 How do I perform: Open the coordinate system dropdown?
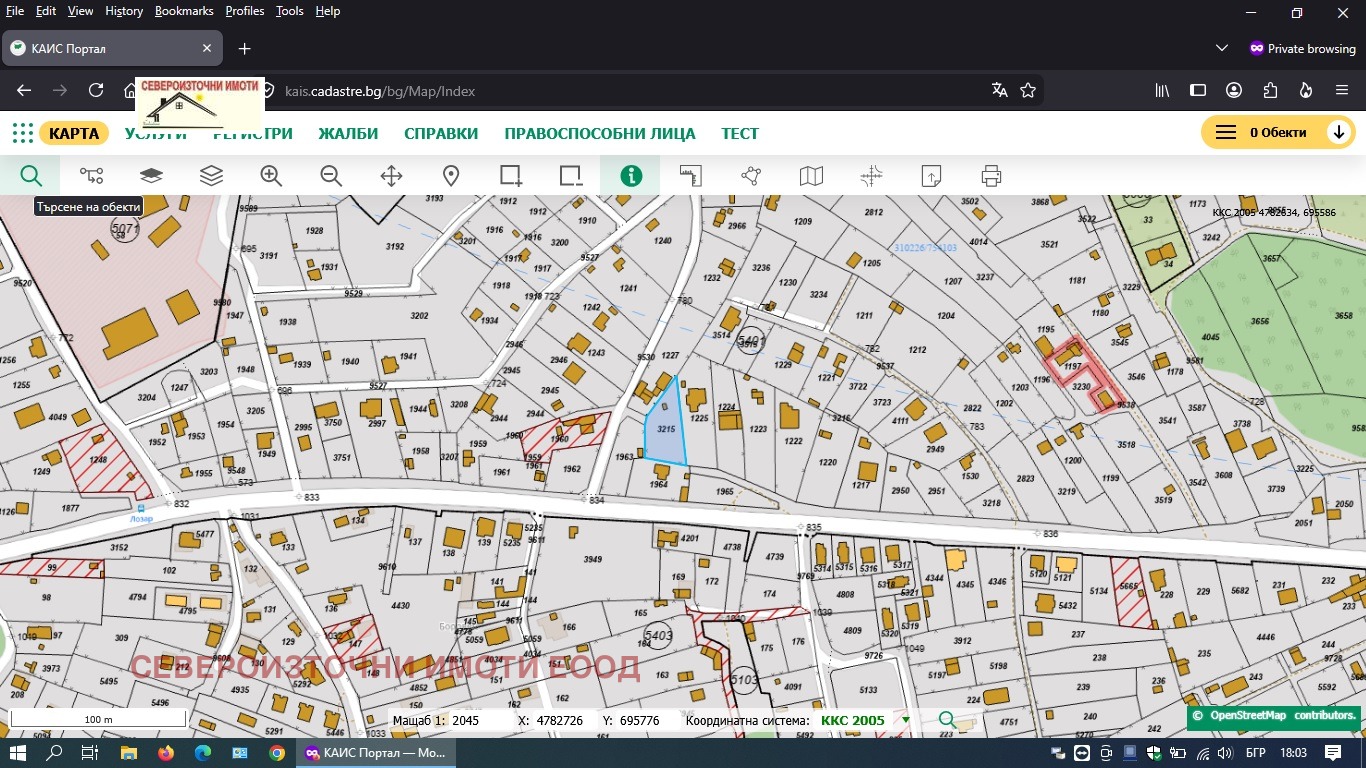[x=906, y=720]
